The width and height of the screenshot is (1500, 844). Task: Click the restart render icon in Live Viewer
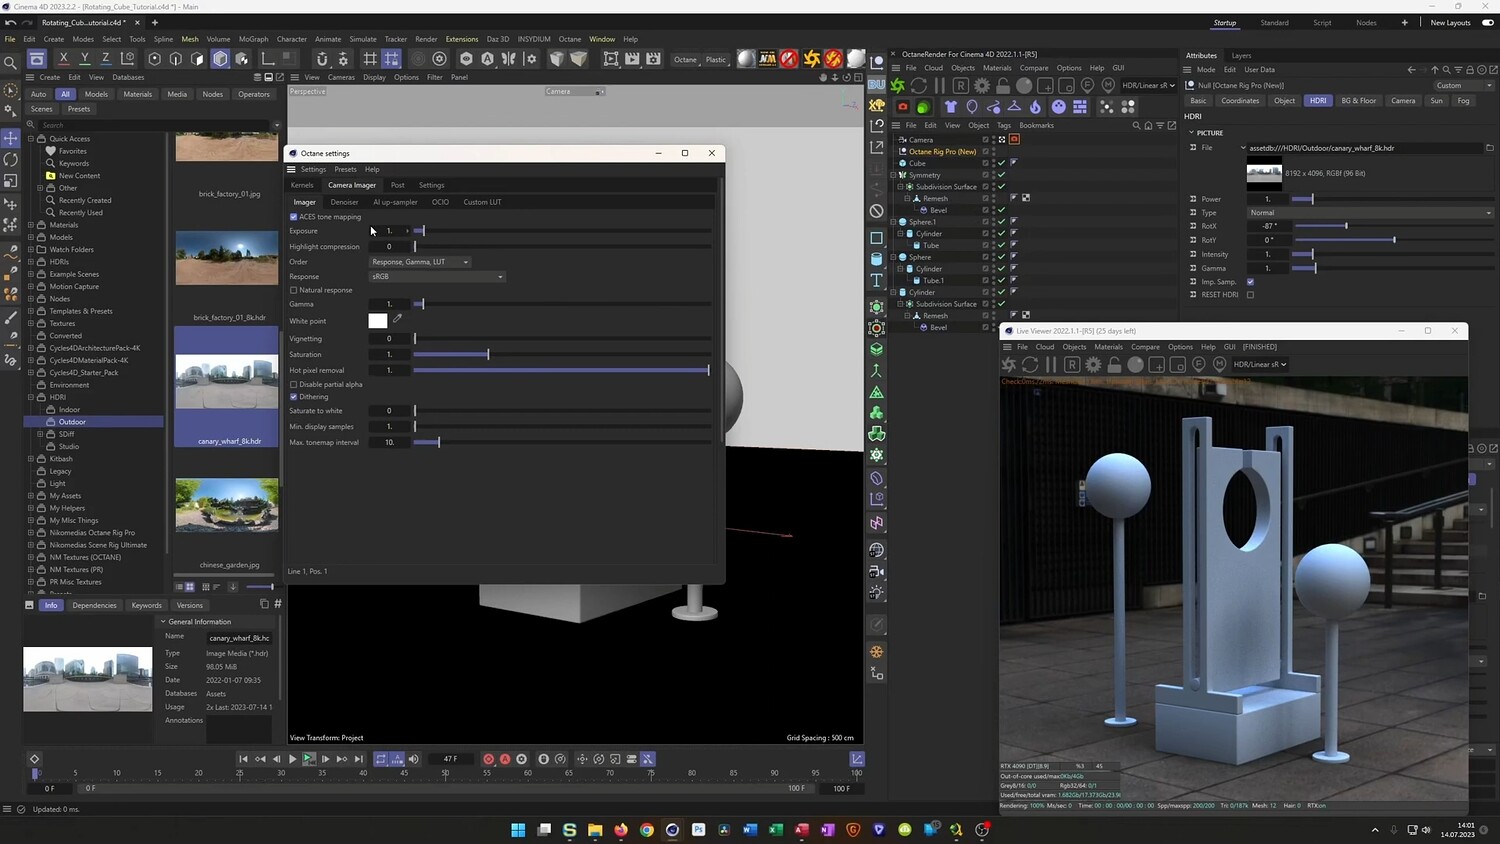(x=1030, y=365)
